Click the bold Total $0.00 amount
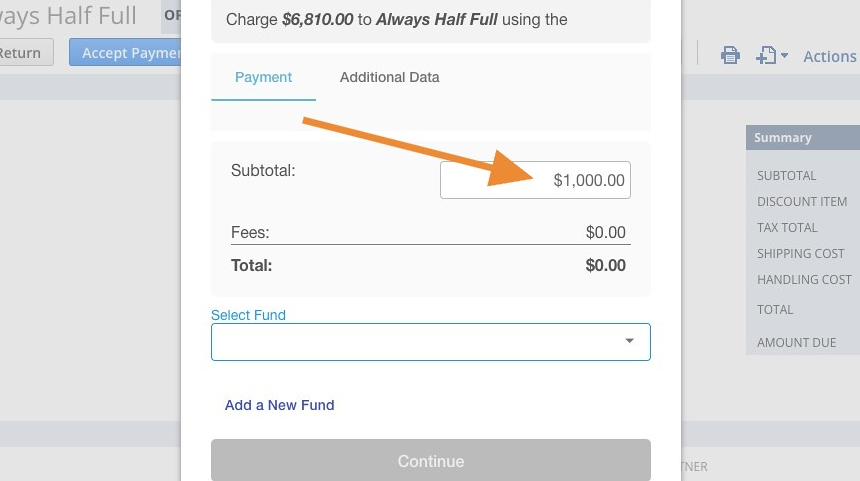Viewport: 860px width, 481px height. pyautogui.click(x=606, y=265)
